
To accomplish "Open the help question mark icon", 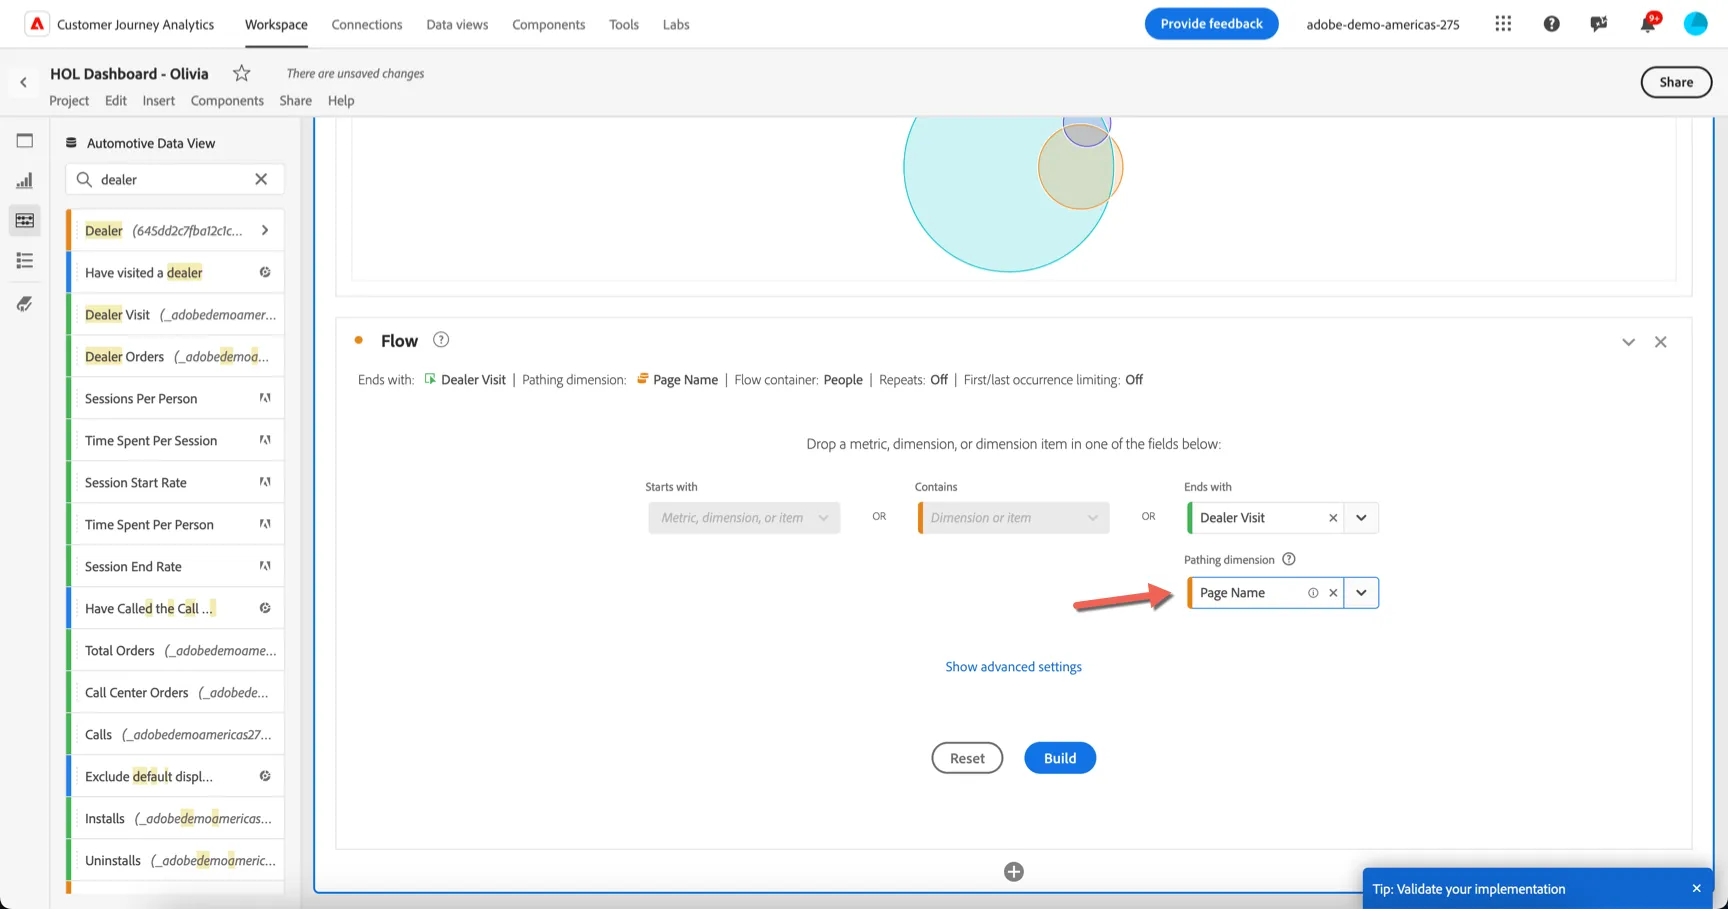I will pyautogui.click(x=1551, y=24).
